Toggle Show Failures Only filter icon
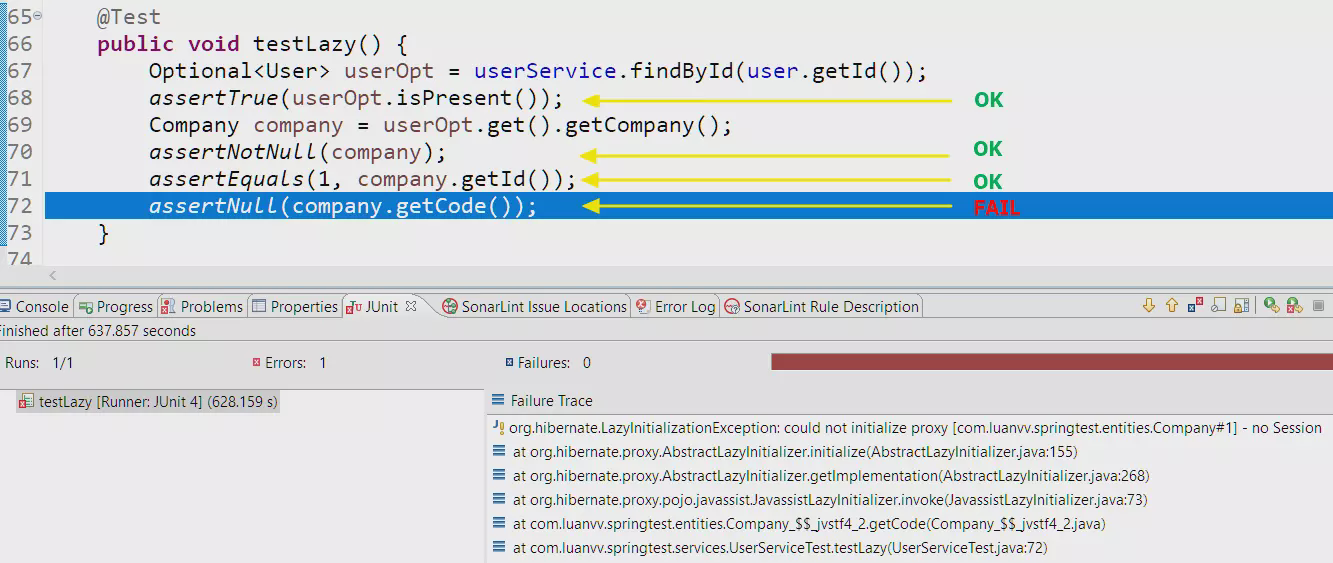 click(1195, 306)
